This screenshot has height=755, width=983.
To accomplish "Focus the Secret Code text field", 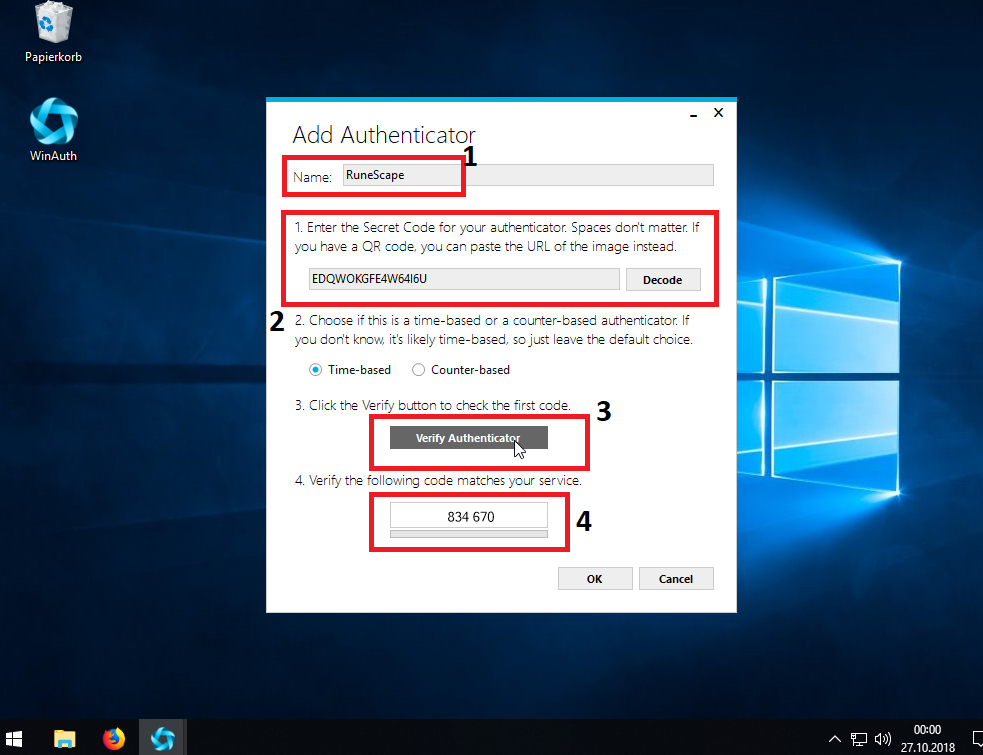I will click(x=464, y=280).
